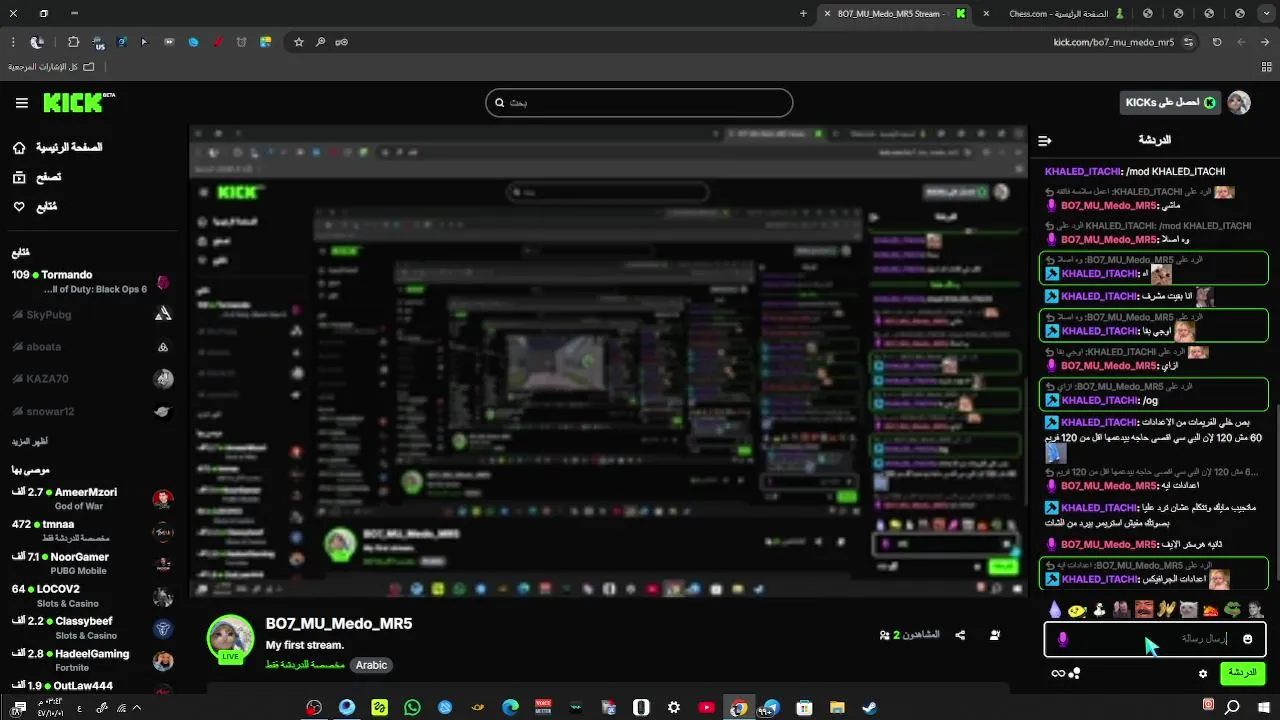1280x720 pixels.
Task: Bookmark this page with star icon
Action: coord(298,42)
